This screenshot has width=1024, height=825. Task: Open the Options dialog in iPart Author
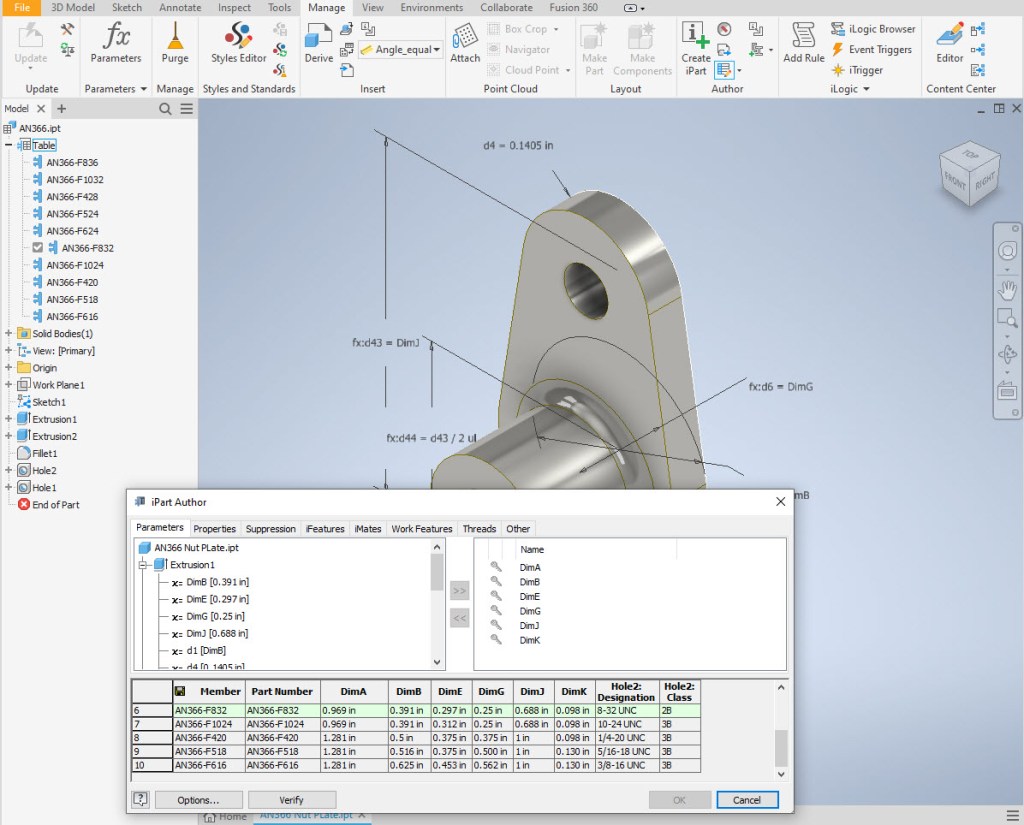click(x=197, y=799)
